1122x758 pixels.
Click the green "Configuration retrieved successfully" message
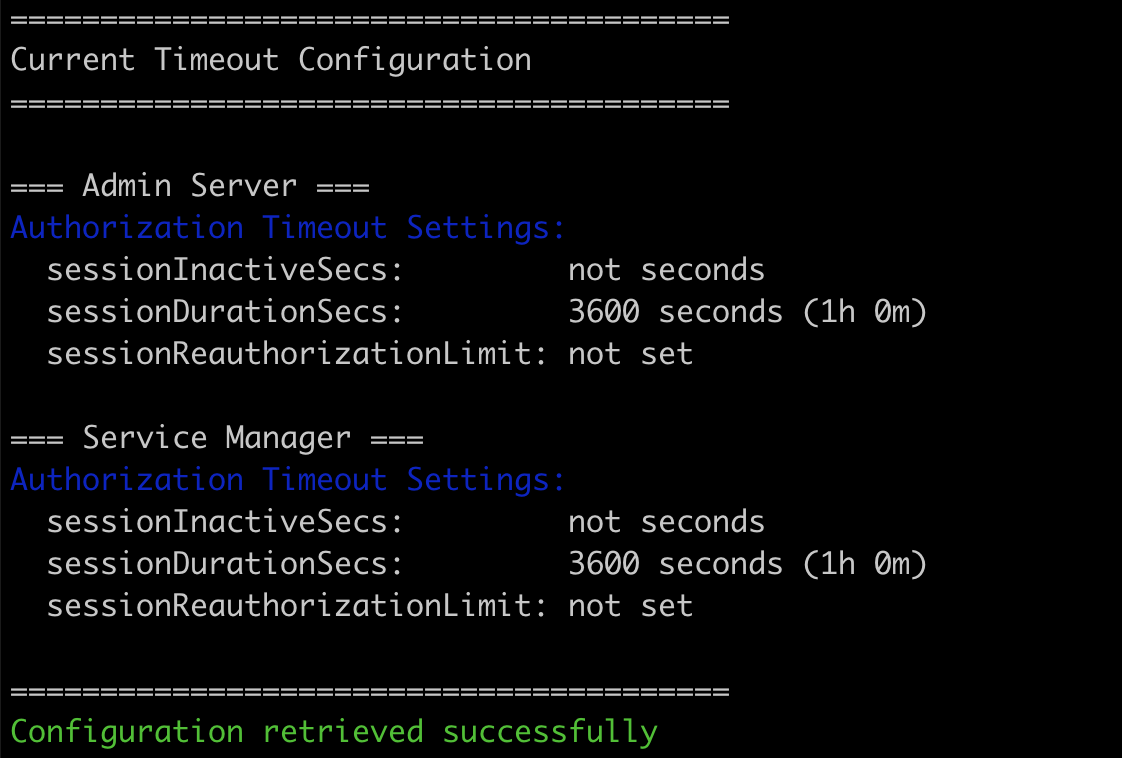(x=334, y=732)
